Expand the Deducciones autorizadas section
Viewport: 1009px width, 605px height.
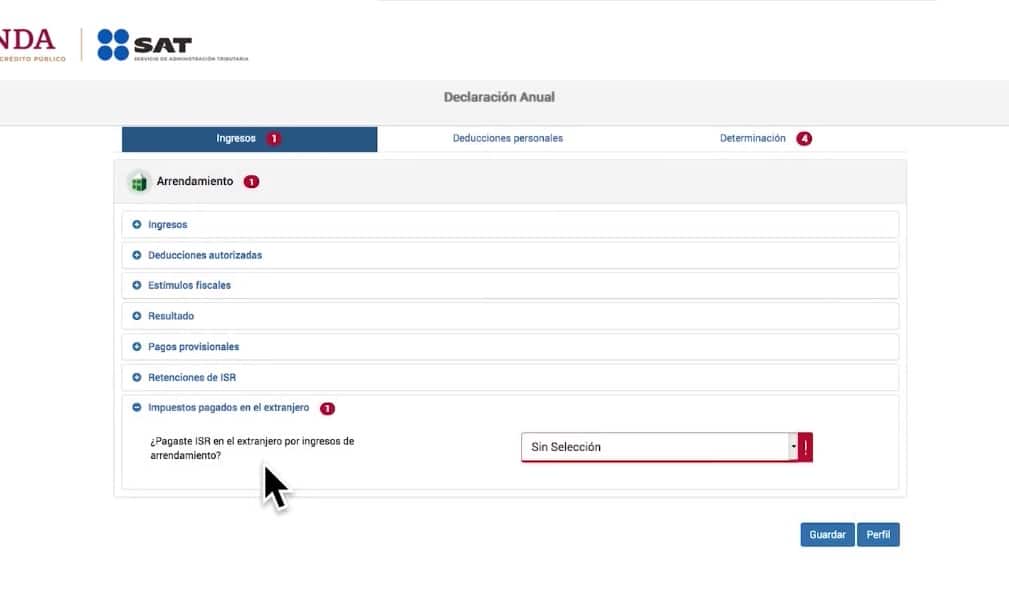pyautogui.click(x=204, y=255)
